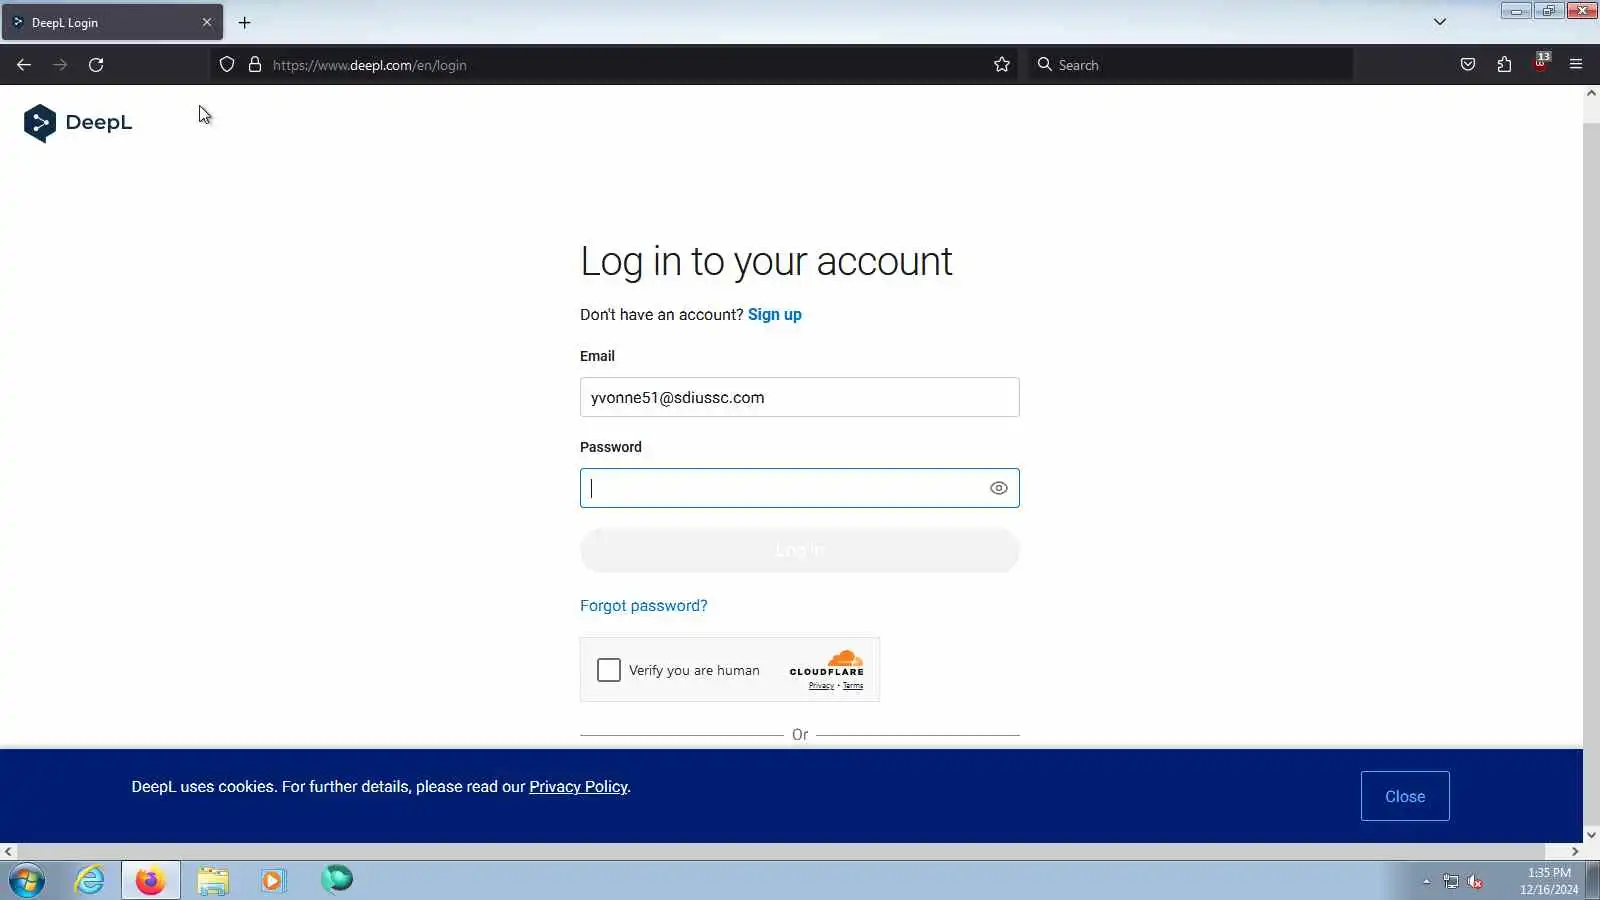This screenshot has width=1600, height=900.
Task: Click the site security padlock icon
Action: coord(255,65)
